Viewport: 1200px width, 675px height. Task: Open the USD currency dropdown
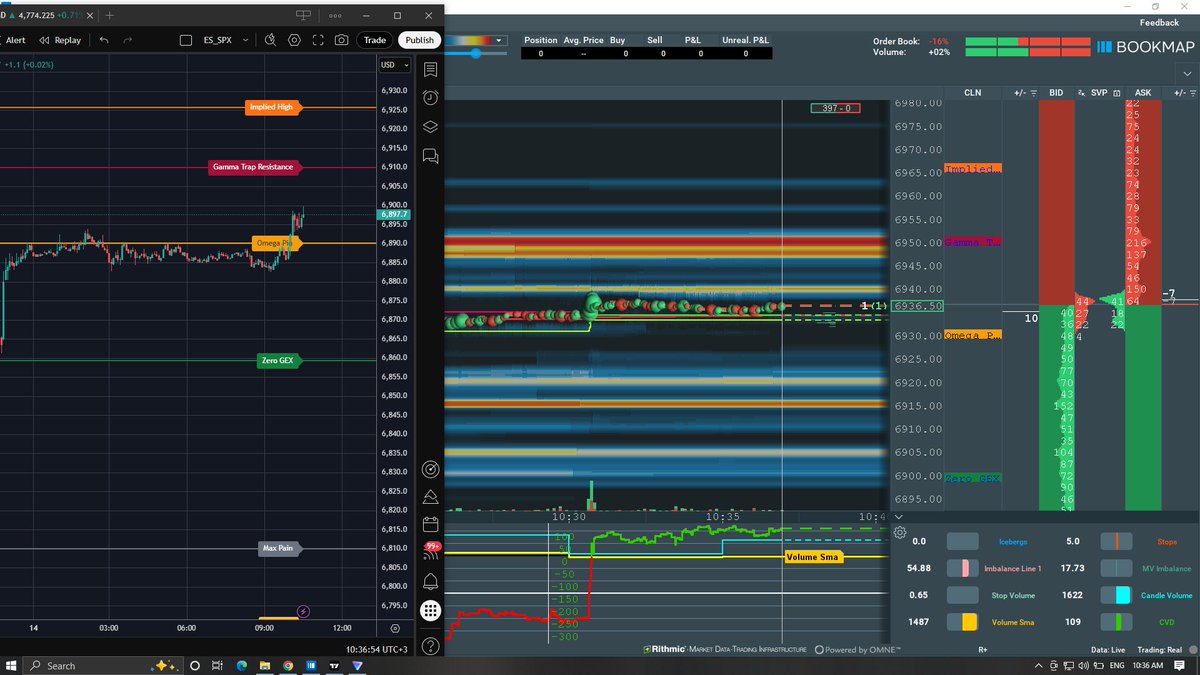(393, 65)
